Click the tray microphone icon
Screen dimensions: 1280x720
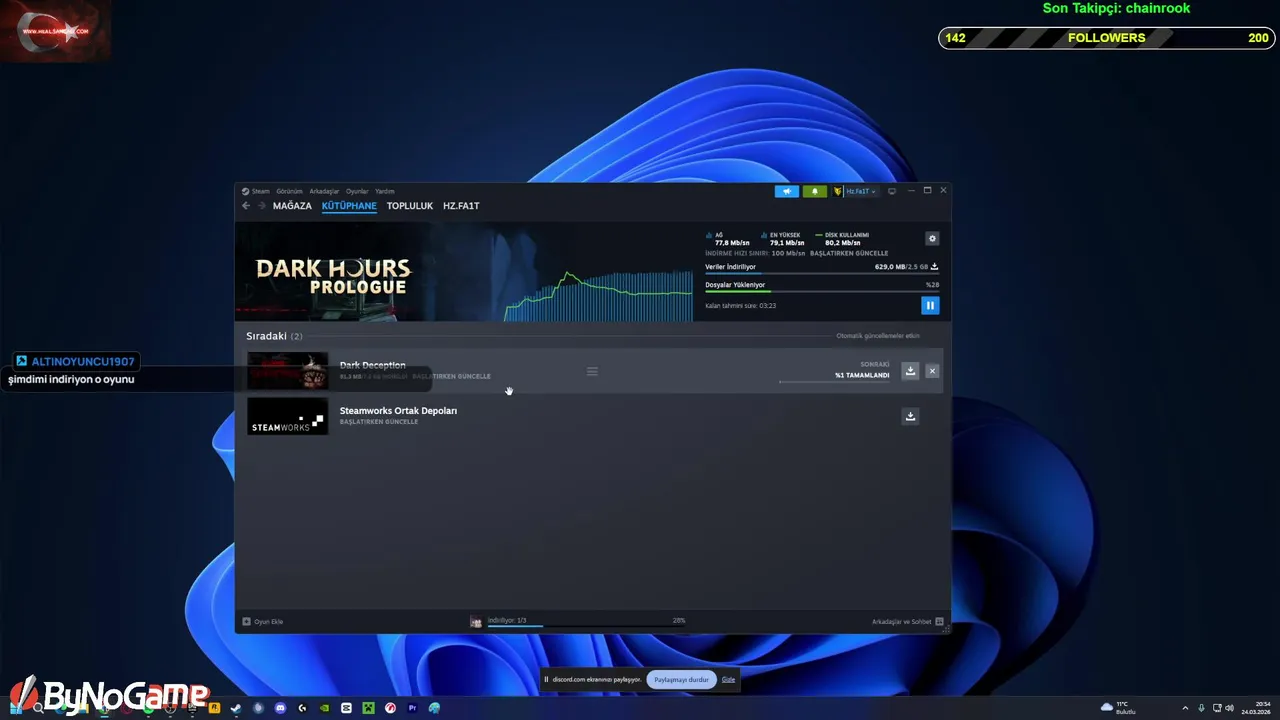(x=1201, y=708)
